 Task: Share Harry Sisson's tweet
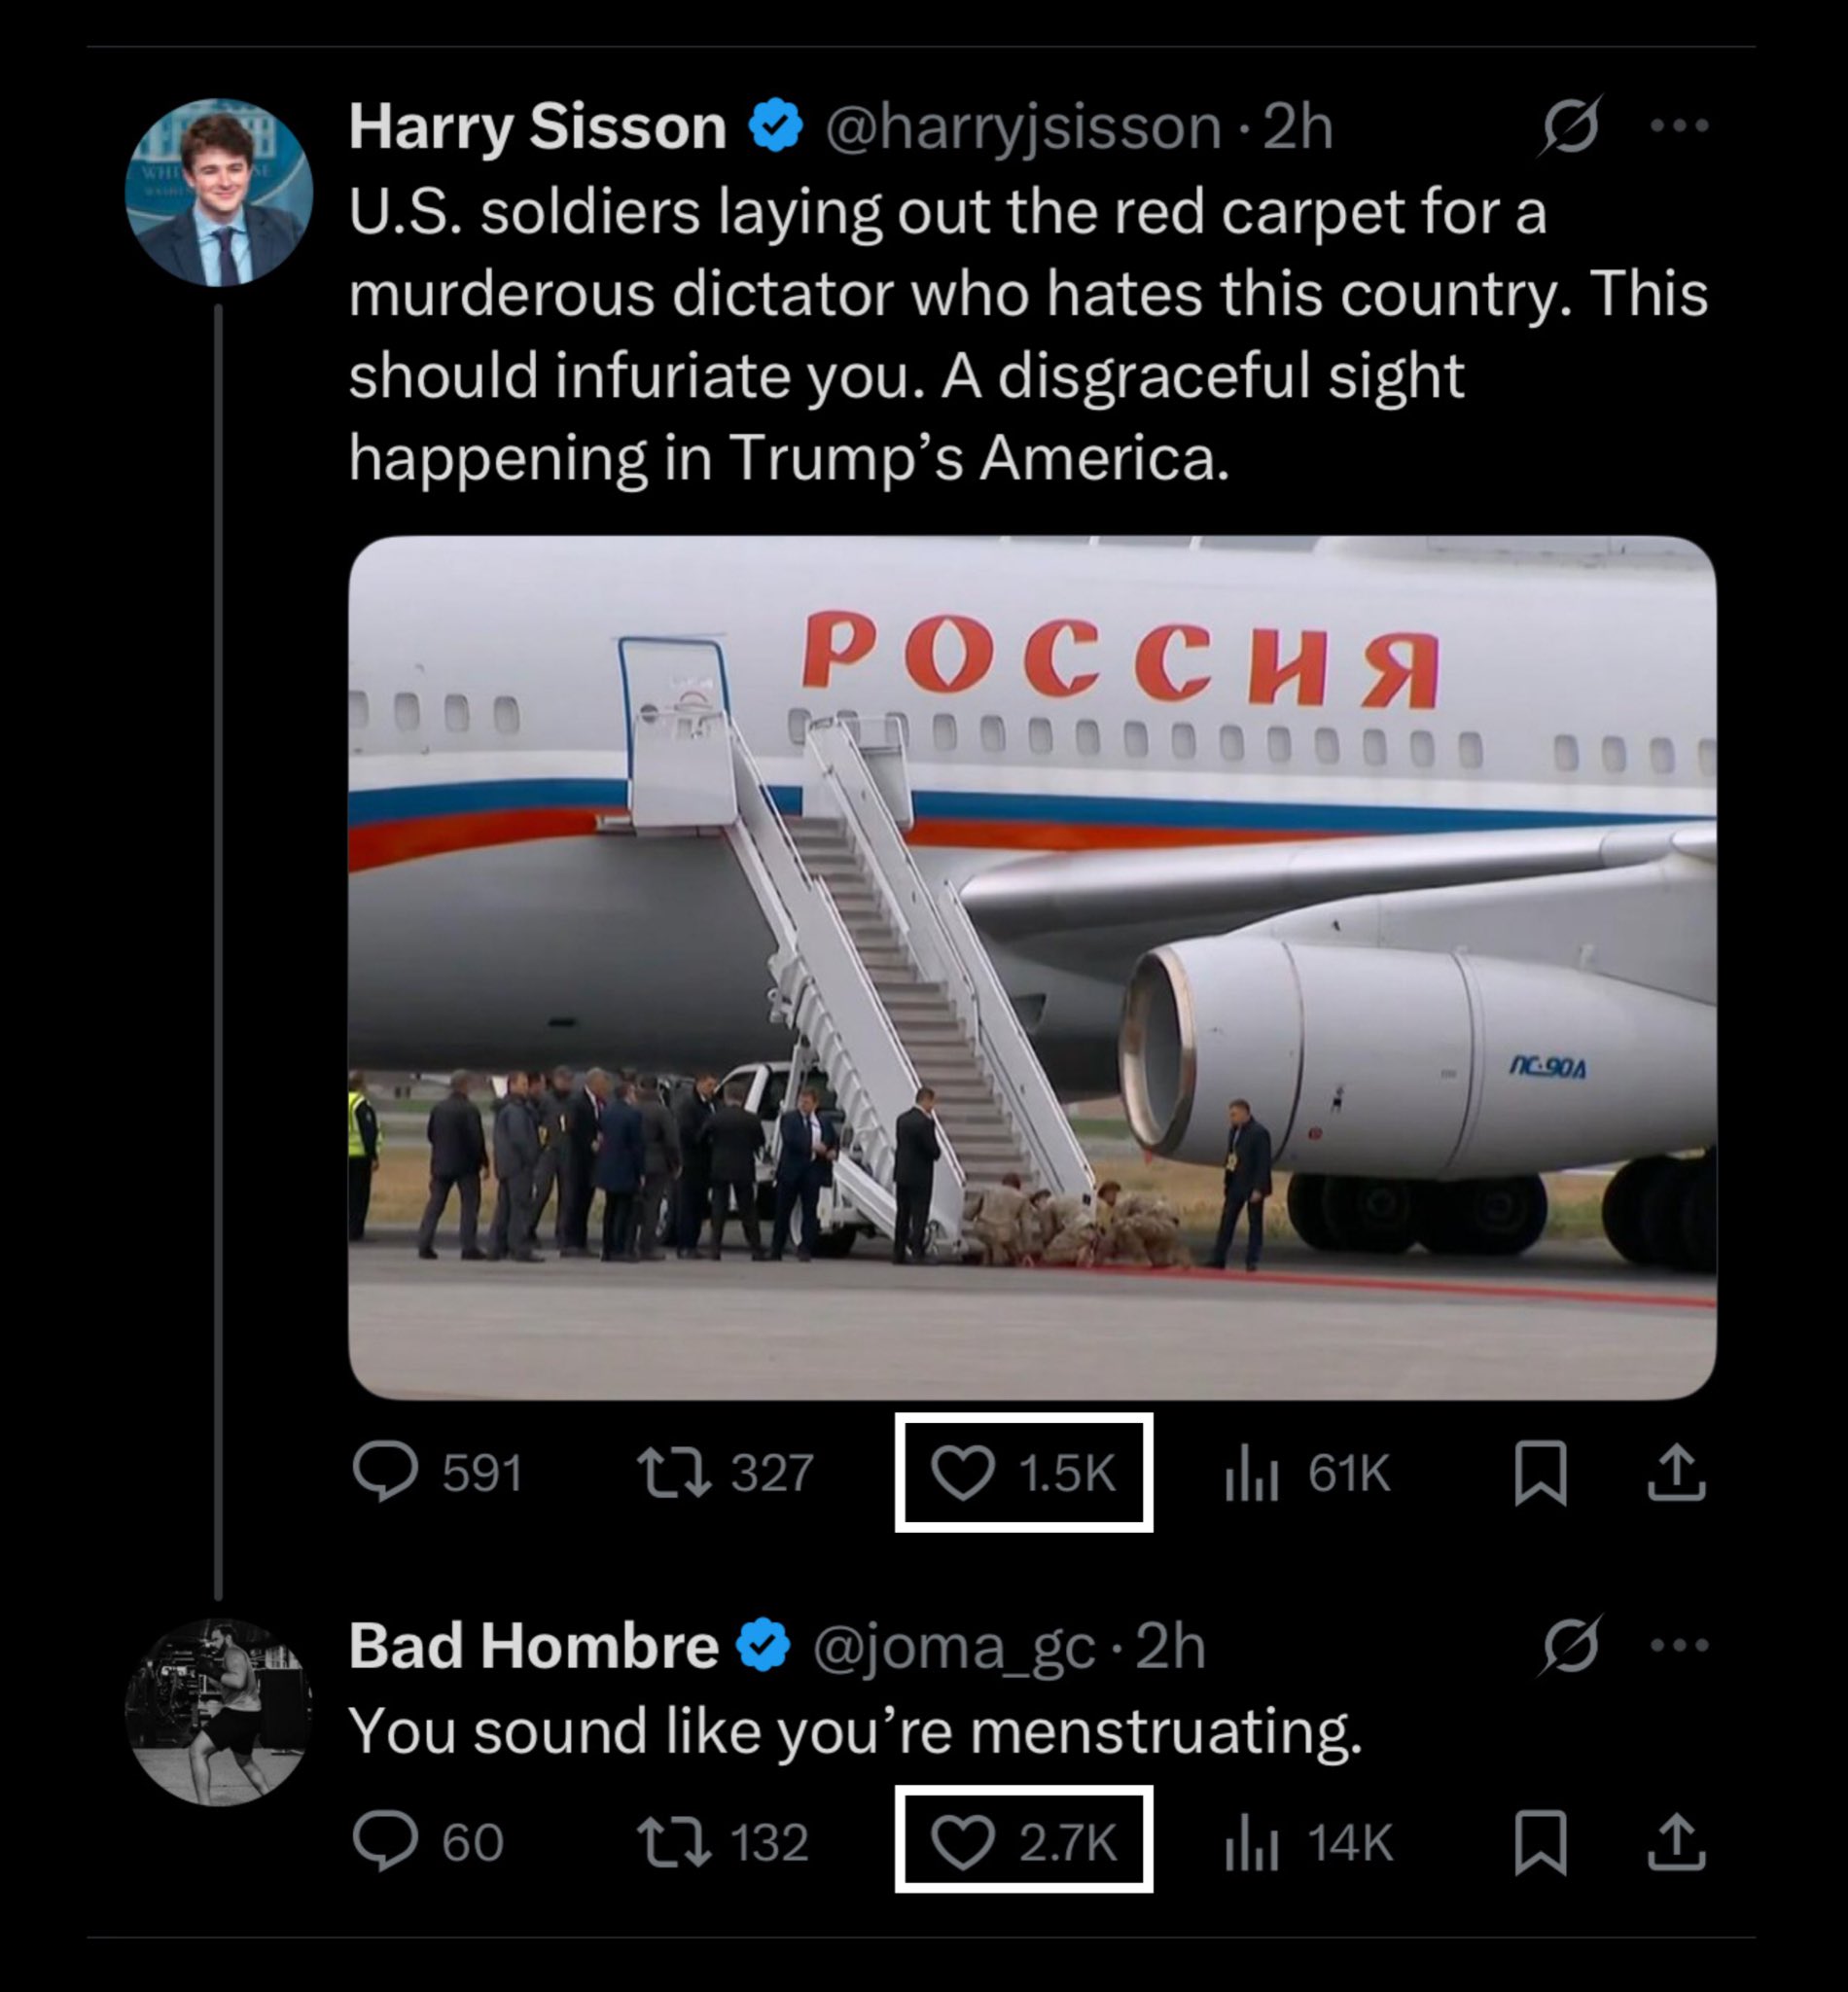pos(1676,1473)
